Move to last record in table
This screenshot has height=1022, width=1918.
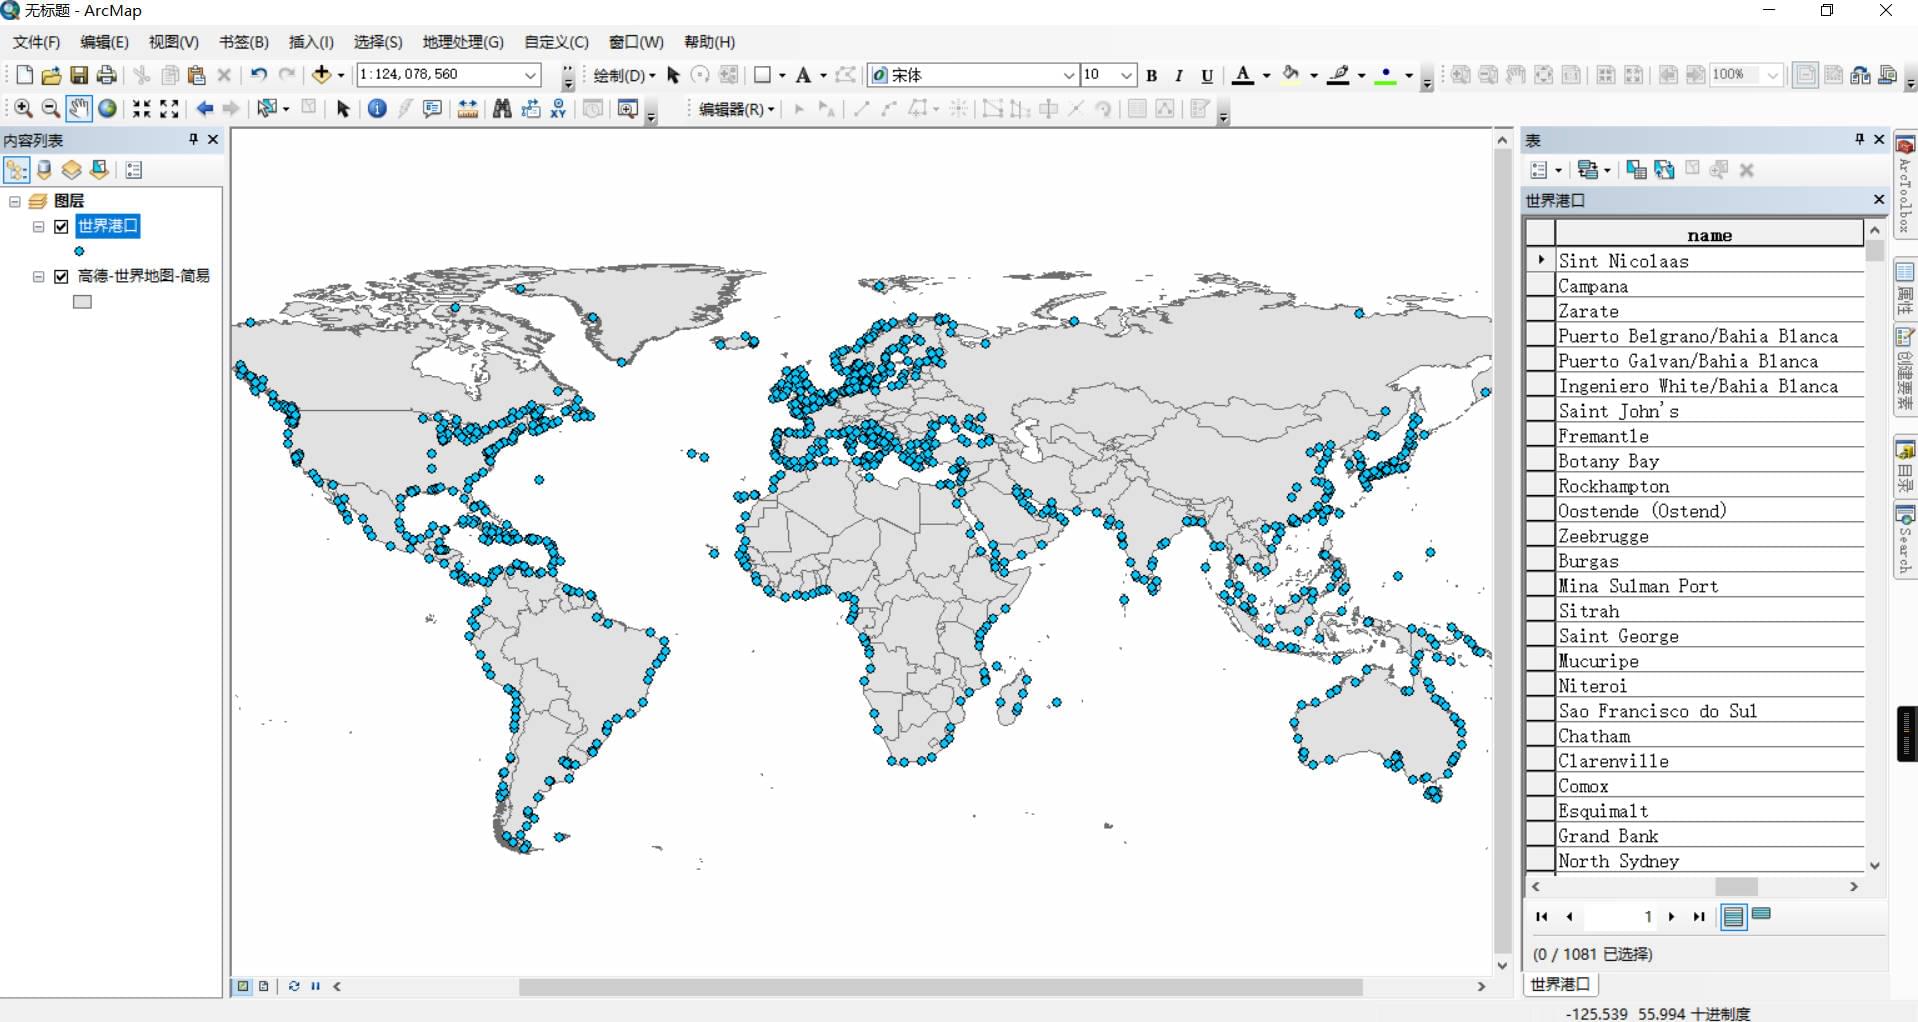pos(1698,916)
